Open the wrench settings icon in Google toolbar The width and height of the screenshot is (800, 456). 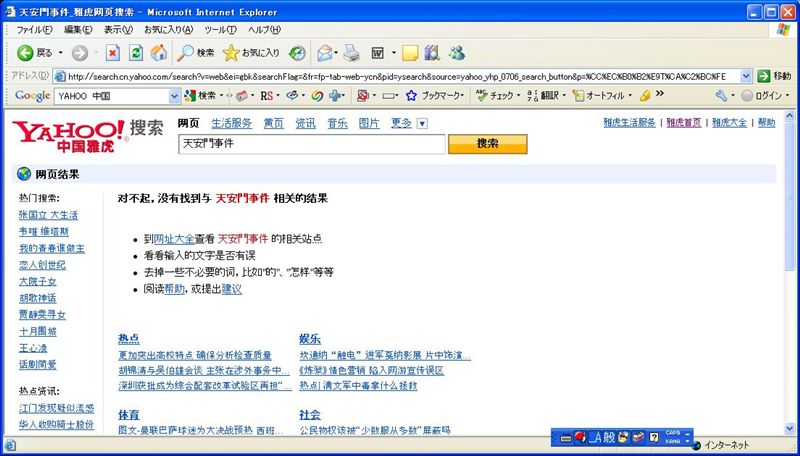click(x=721, y=95)
